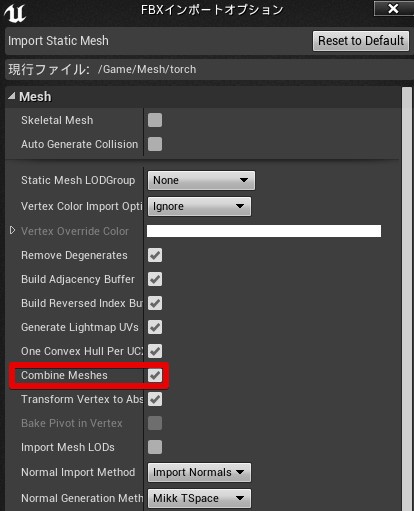The image size is (414, 511).
Task: Click the Vertex Override Color label
Action: pos(75,231)
